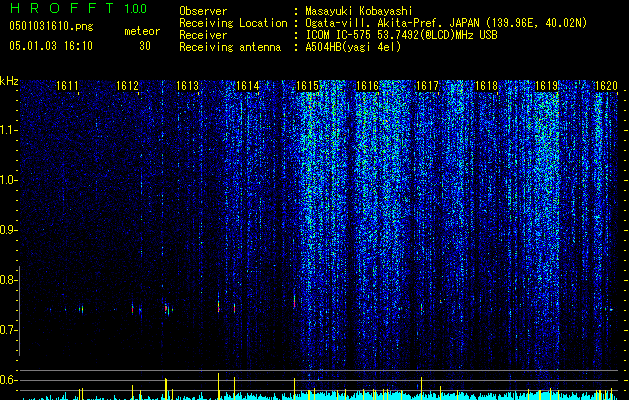Click the 1611 time marker
The height and width of the screenshot is (400, 629).
(x=67, y=86)
